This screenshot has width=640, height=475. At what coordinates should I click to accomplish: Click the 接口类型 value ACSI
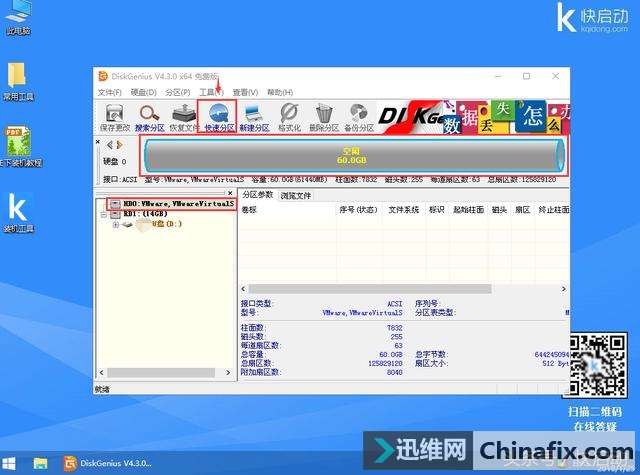tap(394, 304)
